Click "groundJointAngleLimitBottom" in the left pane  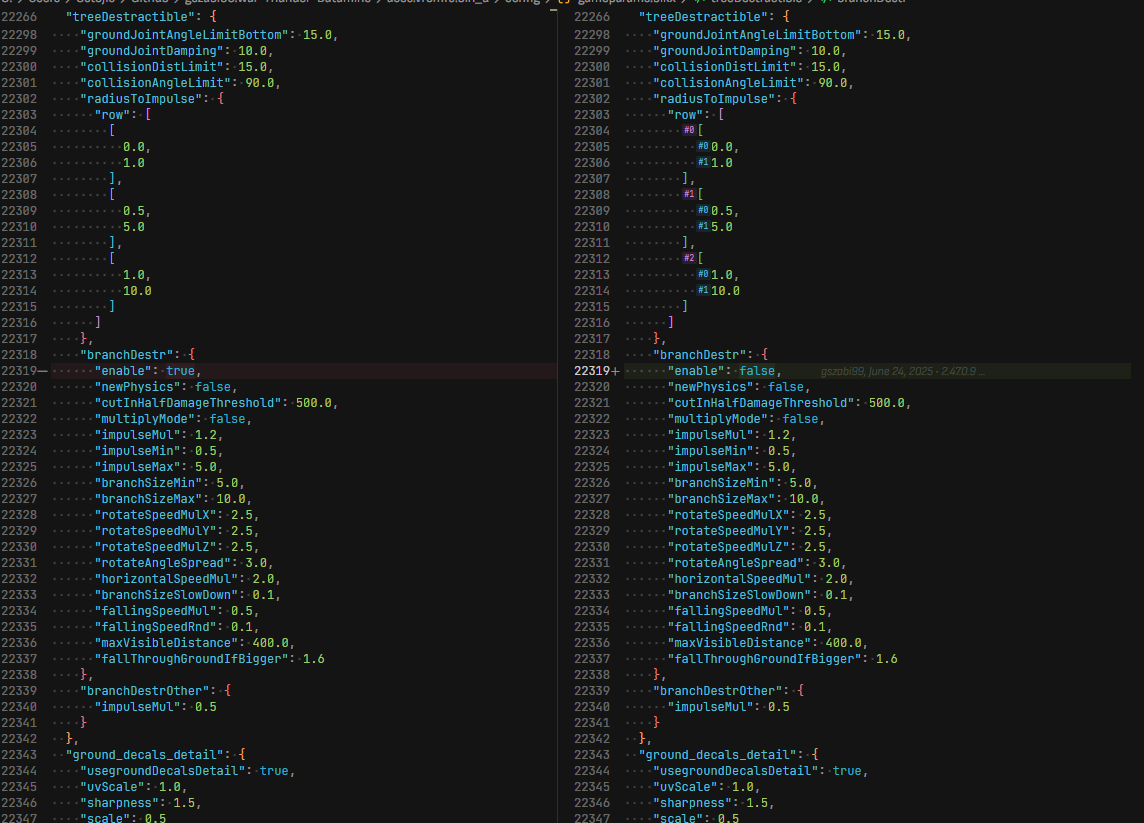(184, 34)
